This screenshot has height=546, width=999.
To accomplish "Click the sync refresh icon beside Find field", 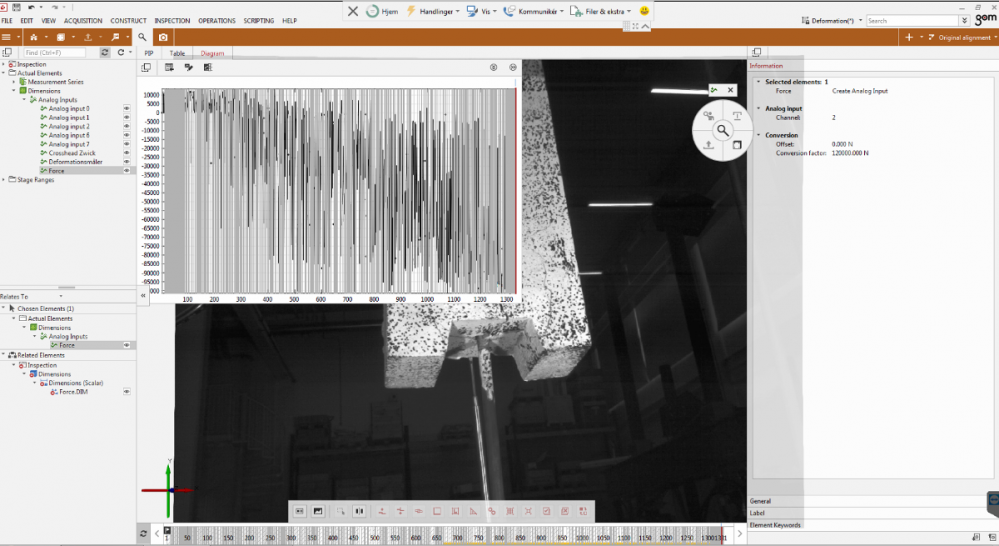I will point(105,52).
